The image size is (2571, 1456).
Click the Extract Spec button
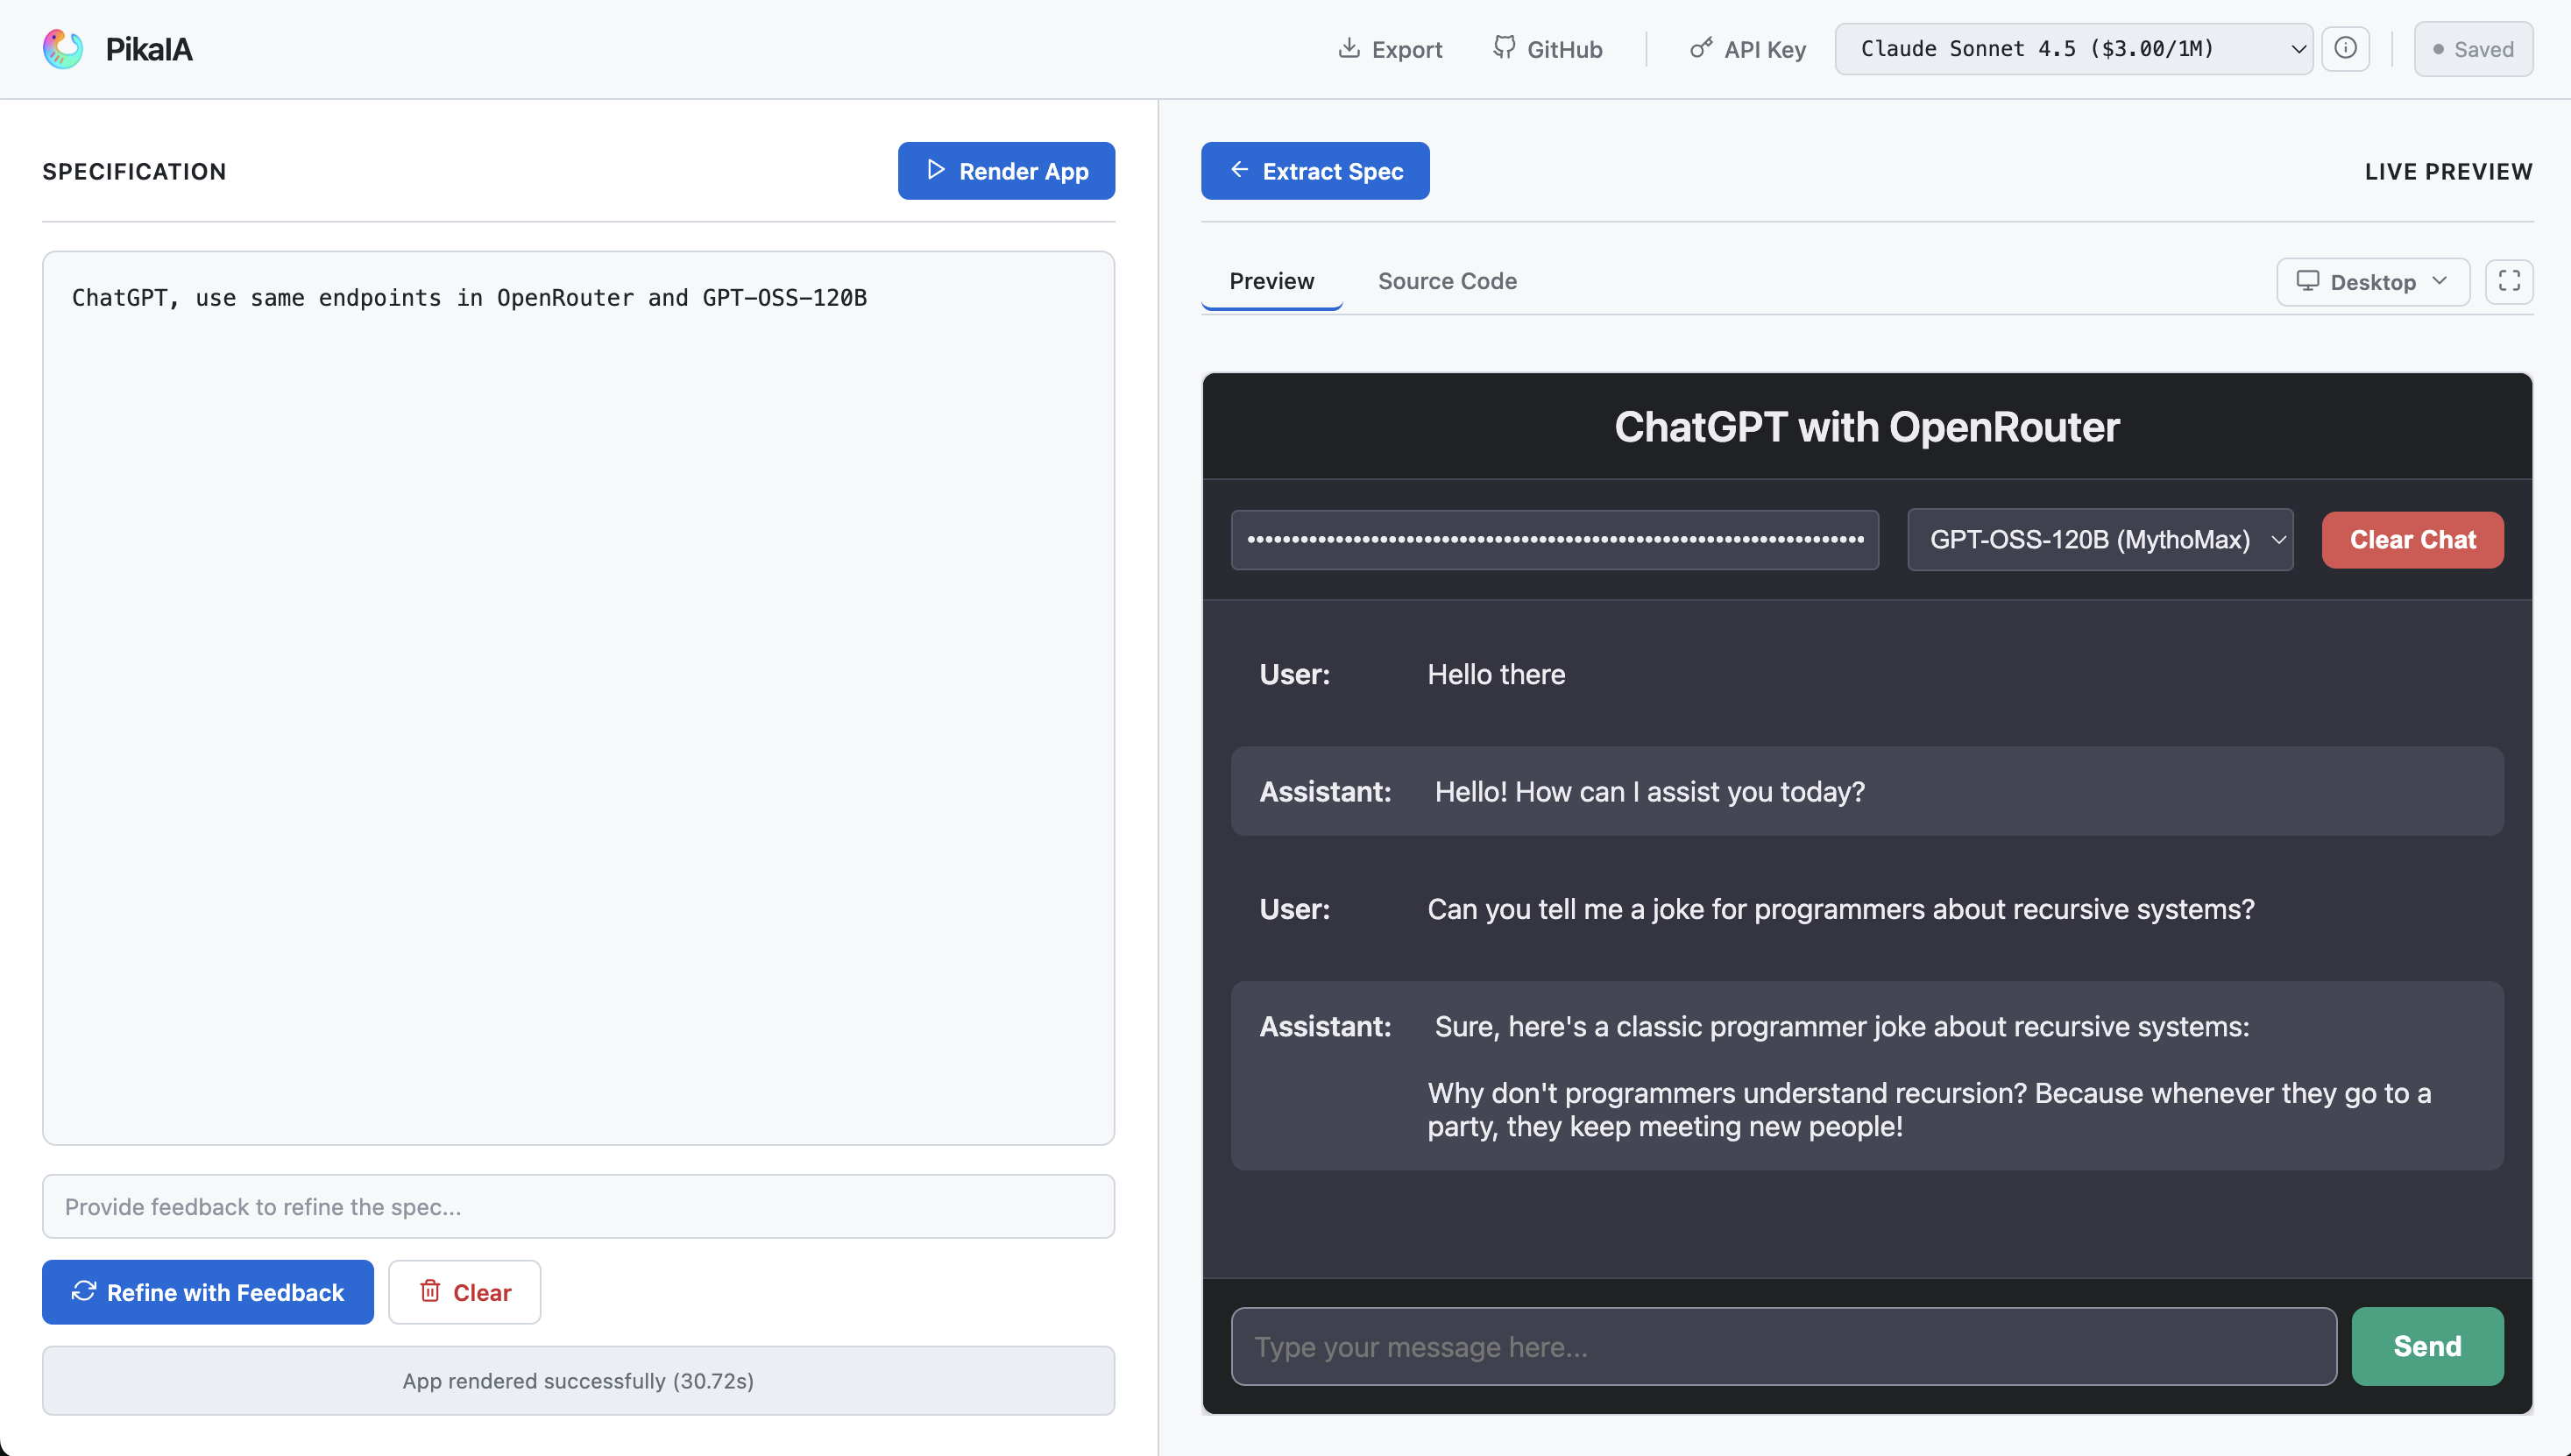tap(1314, 171)
